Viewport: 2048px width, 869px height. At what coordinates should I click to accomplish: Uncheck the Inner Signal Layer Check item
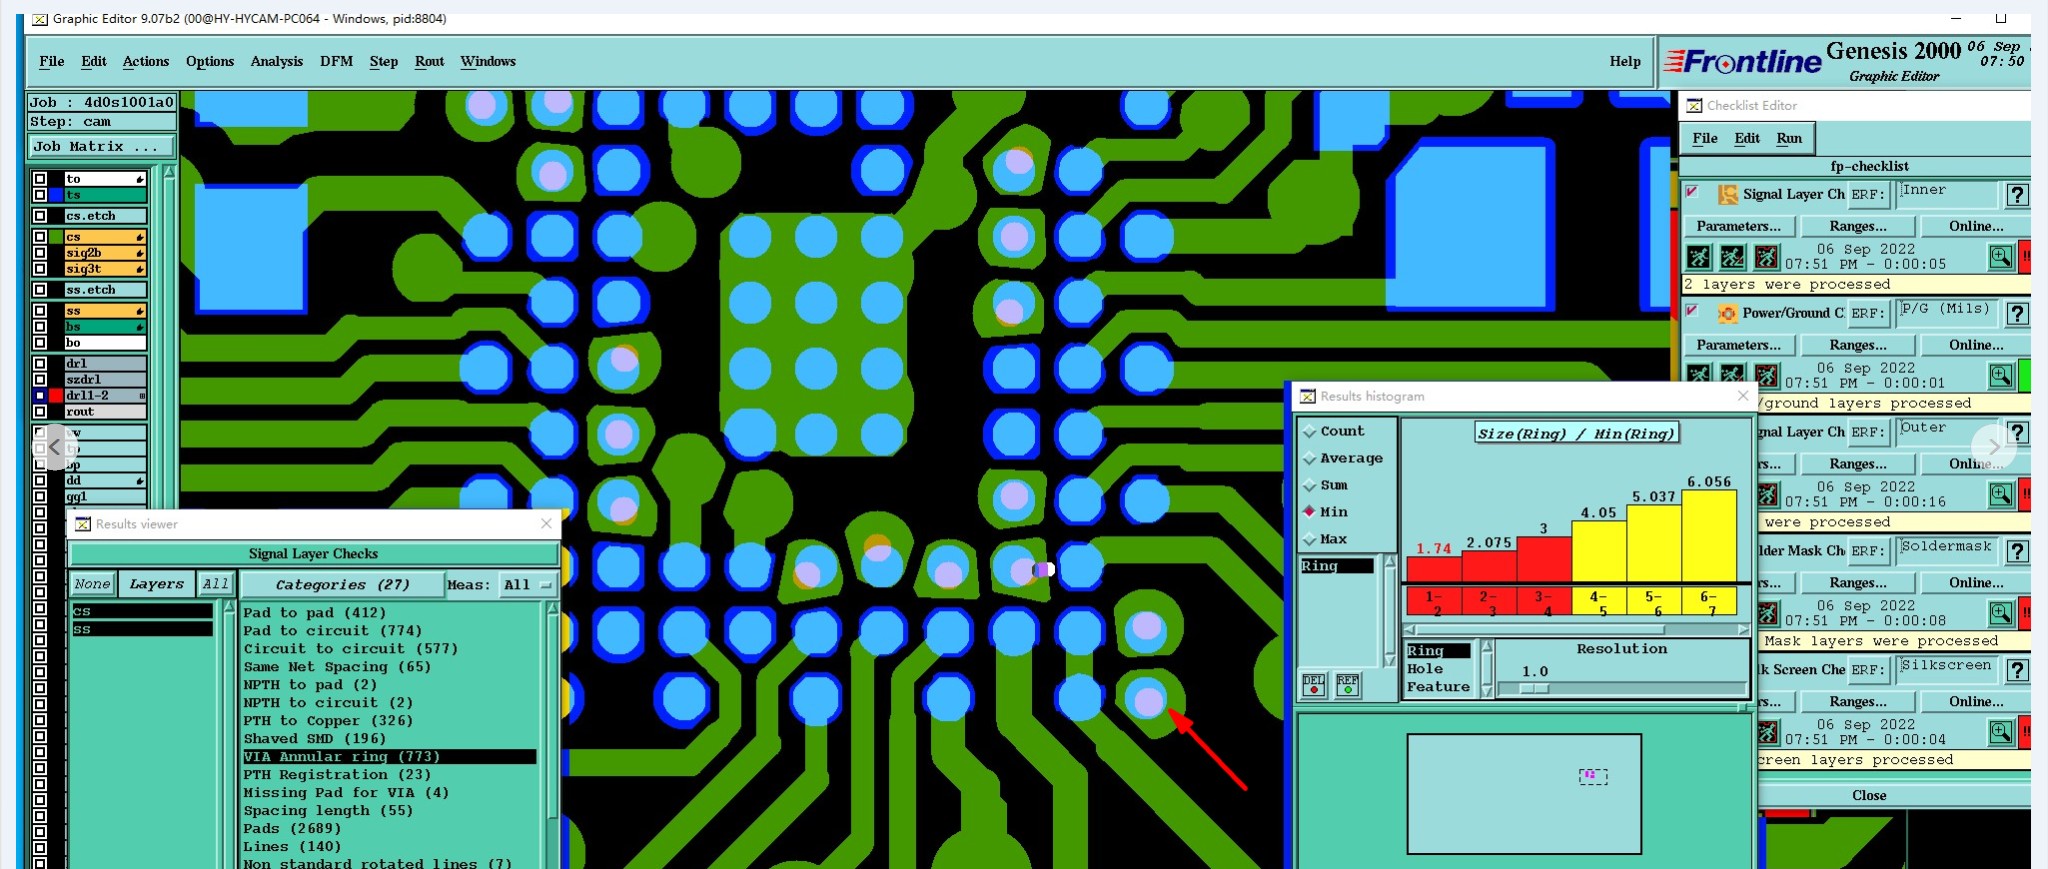tap(1692, 192)
